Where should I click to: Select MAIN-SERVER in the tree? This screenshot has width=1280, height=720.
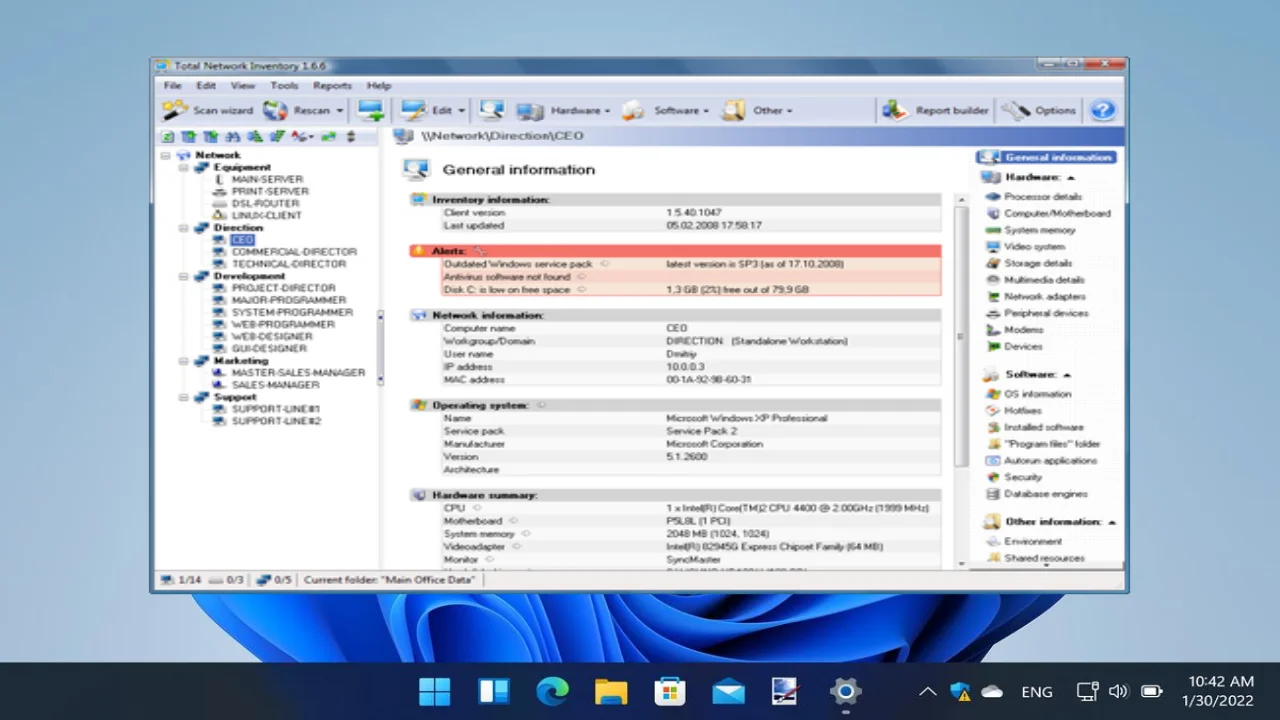pyautogui.click(x=267, y=180)
